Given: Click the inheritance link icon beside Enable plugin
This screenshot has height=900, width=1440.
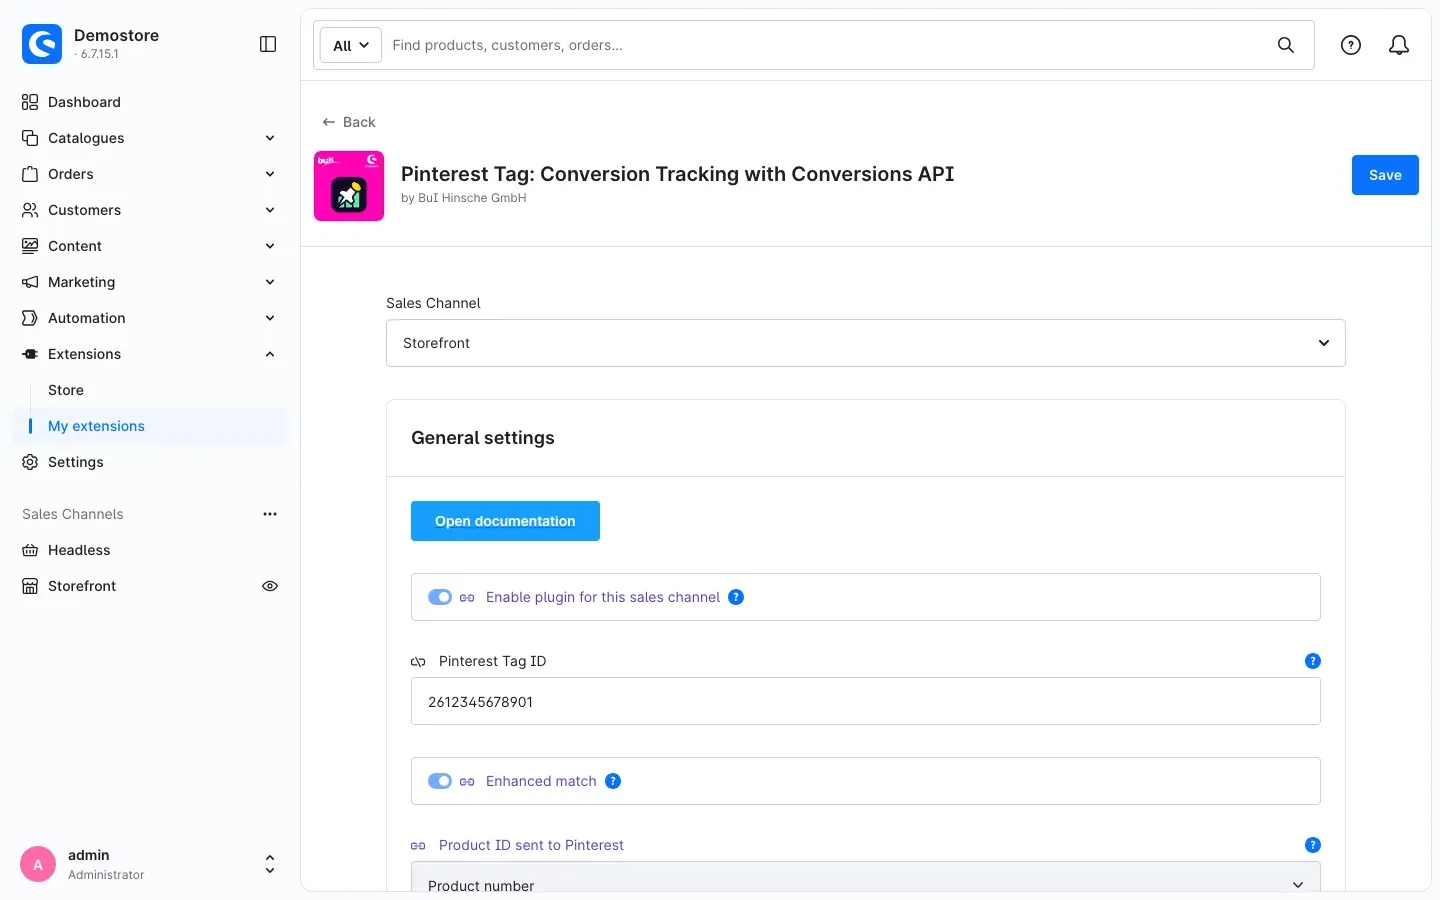Looking at the screenshot, I should point(467,597).
